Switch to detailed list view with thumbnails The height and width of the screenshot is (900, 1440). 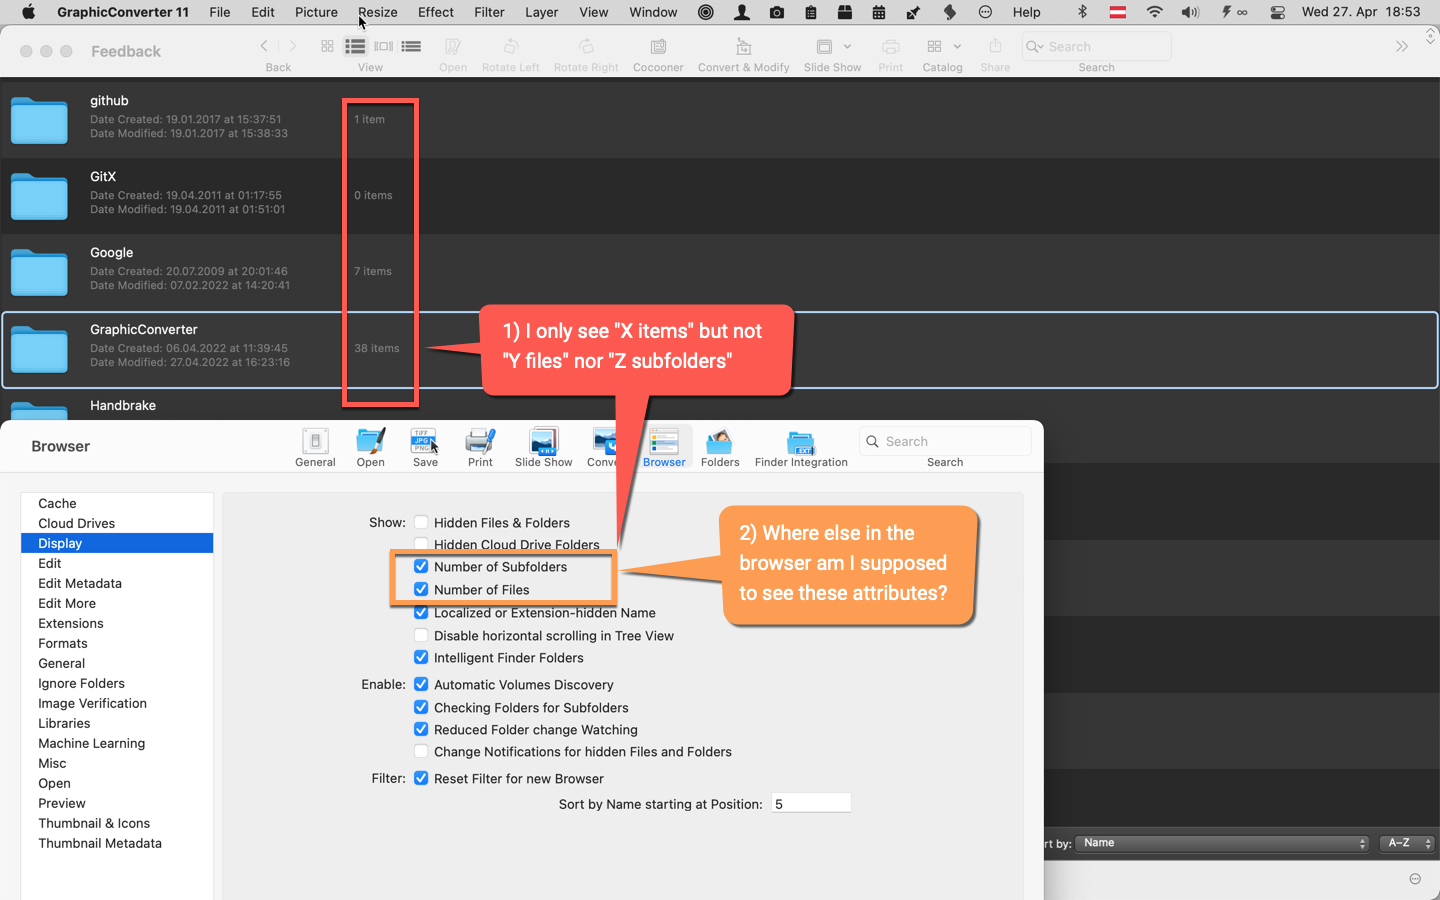355,46
